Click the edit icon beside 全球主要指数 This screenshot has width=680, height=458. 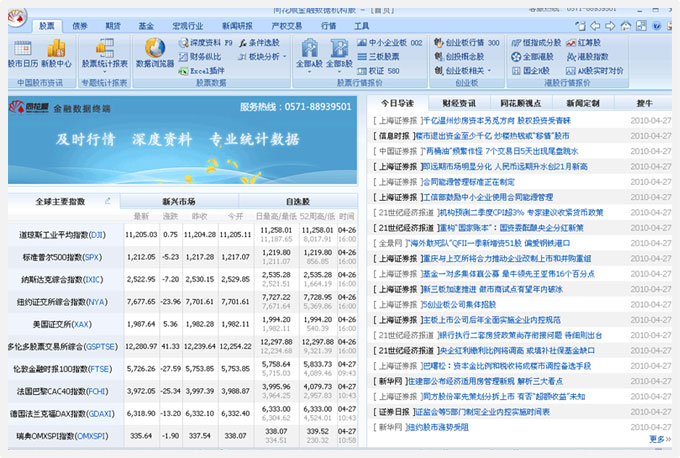click(108, 201)
